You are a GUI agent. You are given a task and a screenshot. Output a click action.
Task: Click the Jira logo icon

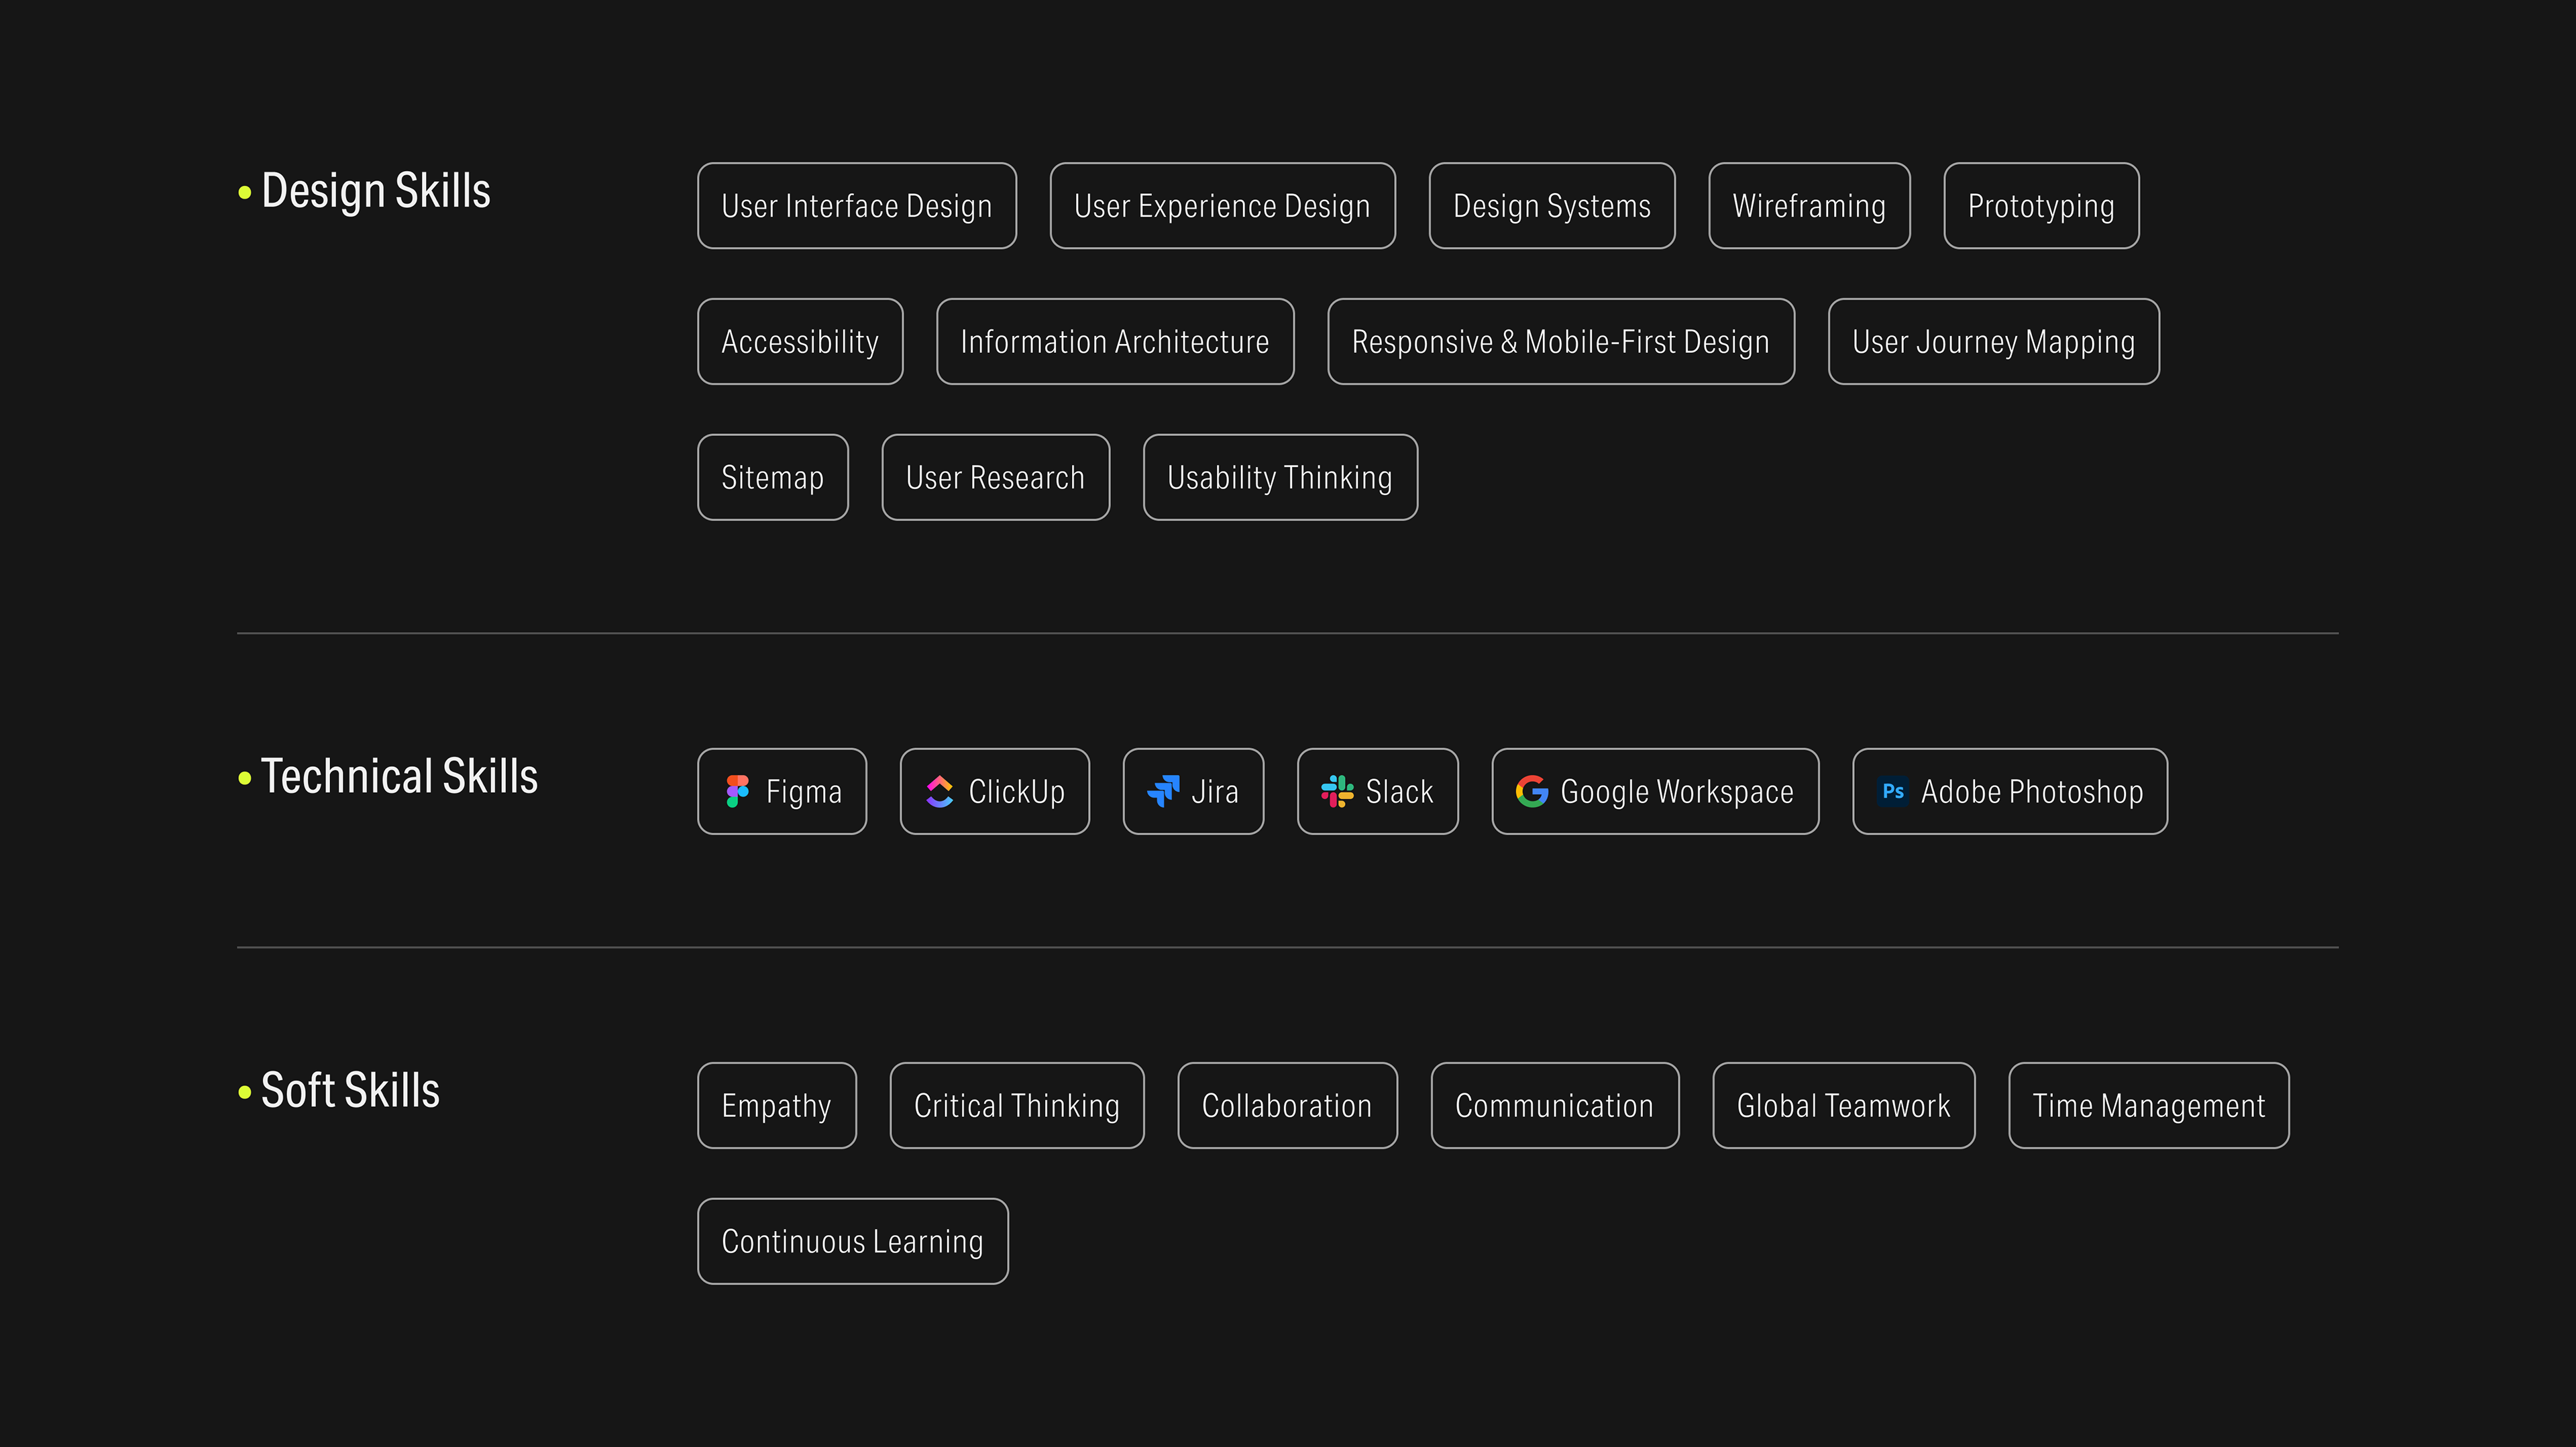(1163, 791)
